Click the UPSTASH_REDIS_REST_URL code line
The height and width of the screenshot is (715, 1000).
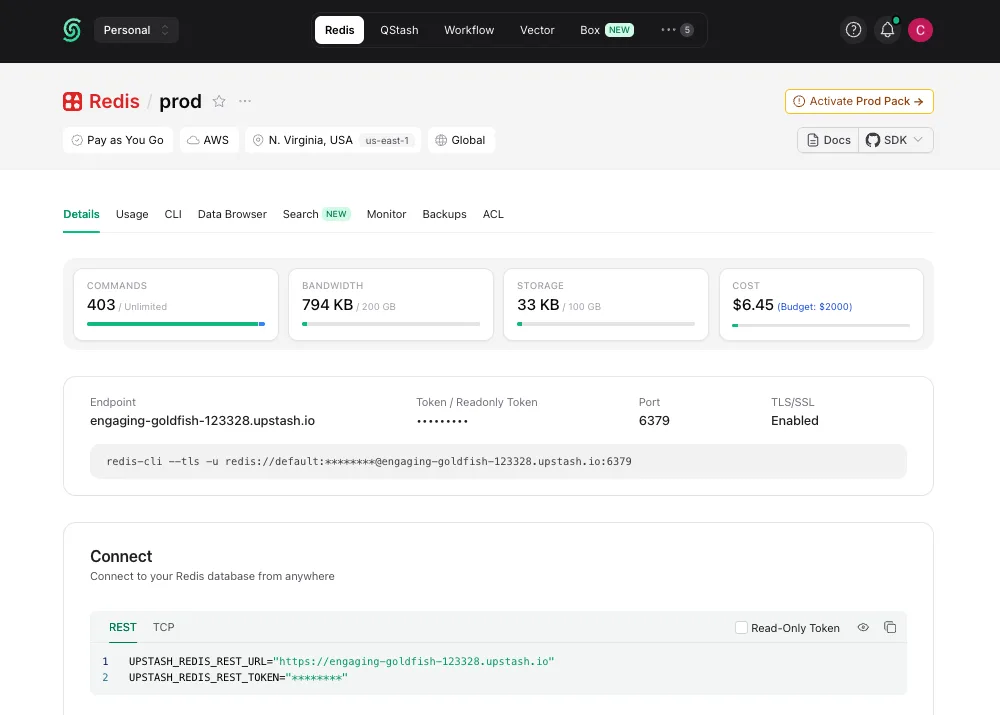[x=341, y=661]
